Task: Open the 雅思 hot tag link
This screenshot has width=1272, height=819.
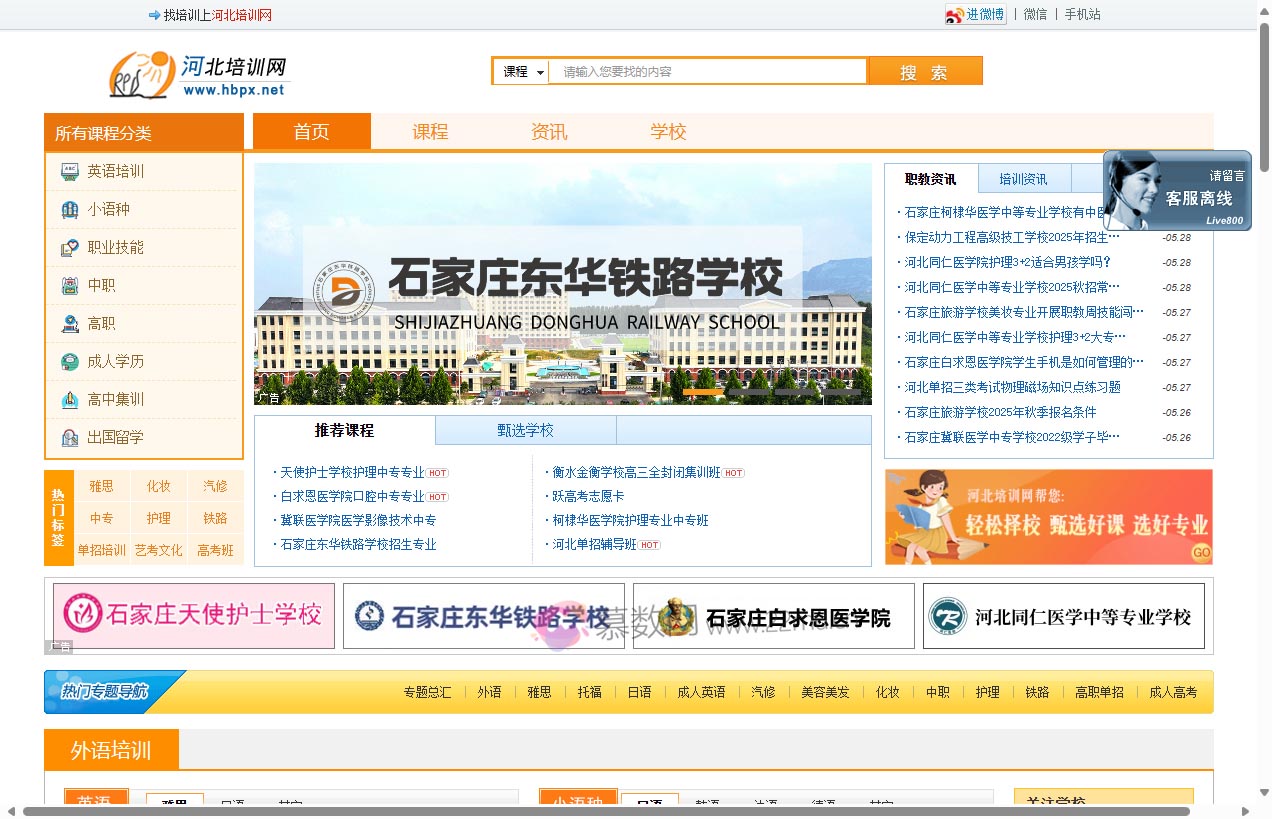Action: point(101,486)
